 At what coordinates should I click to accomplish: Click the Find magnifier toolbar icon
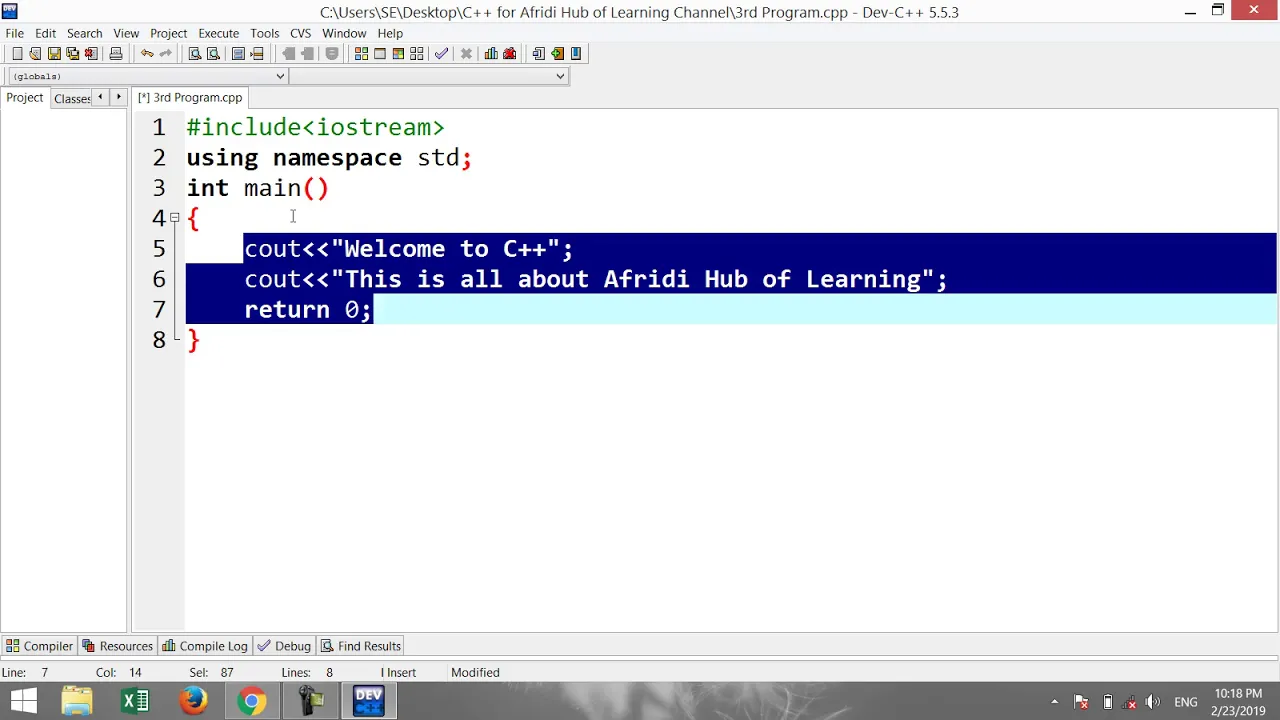click(x=195, y=54)
